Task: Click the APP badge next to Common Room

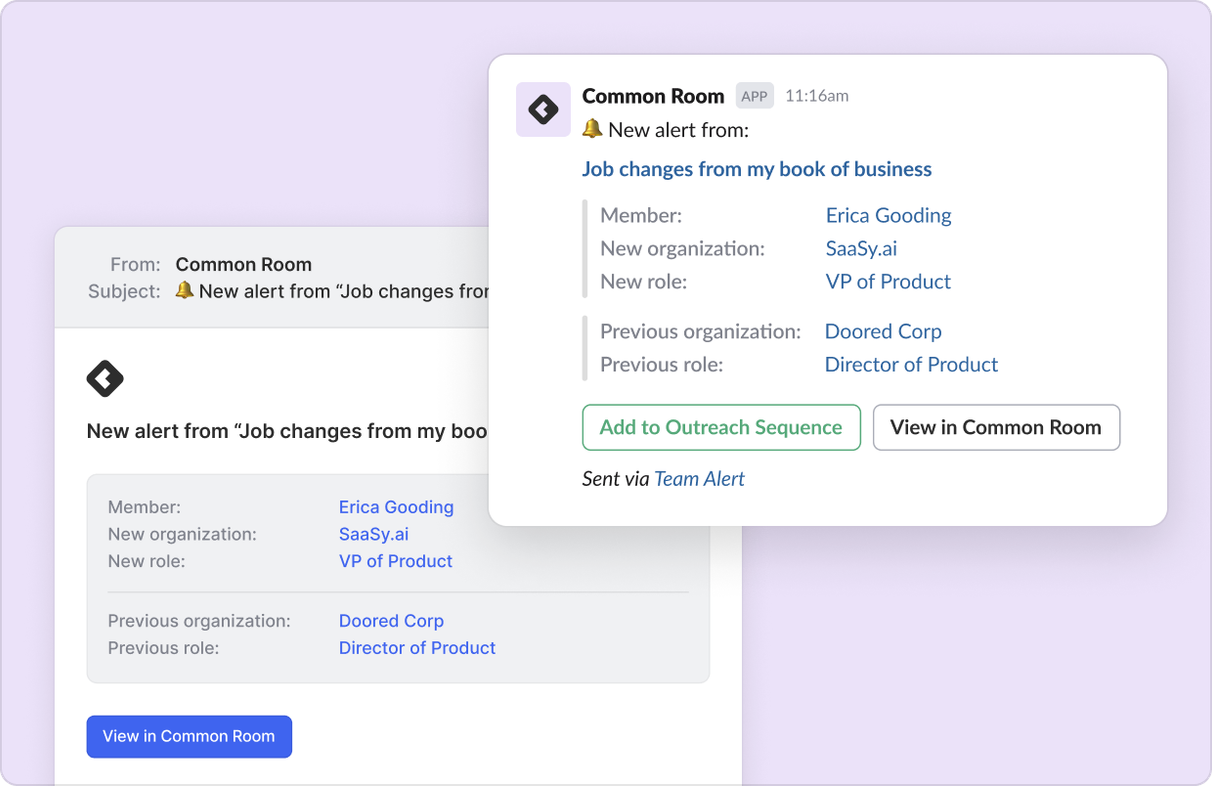Action: (x=755, y=96)
